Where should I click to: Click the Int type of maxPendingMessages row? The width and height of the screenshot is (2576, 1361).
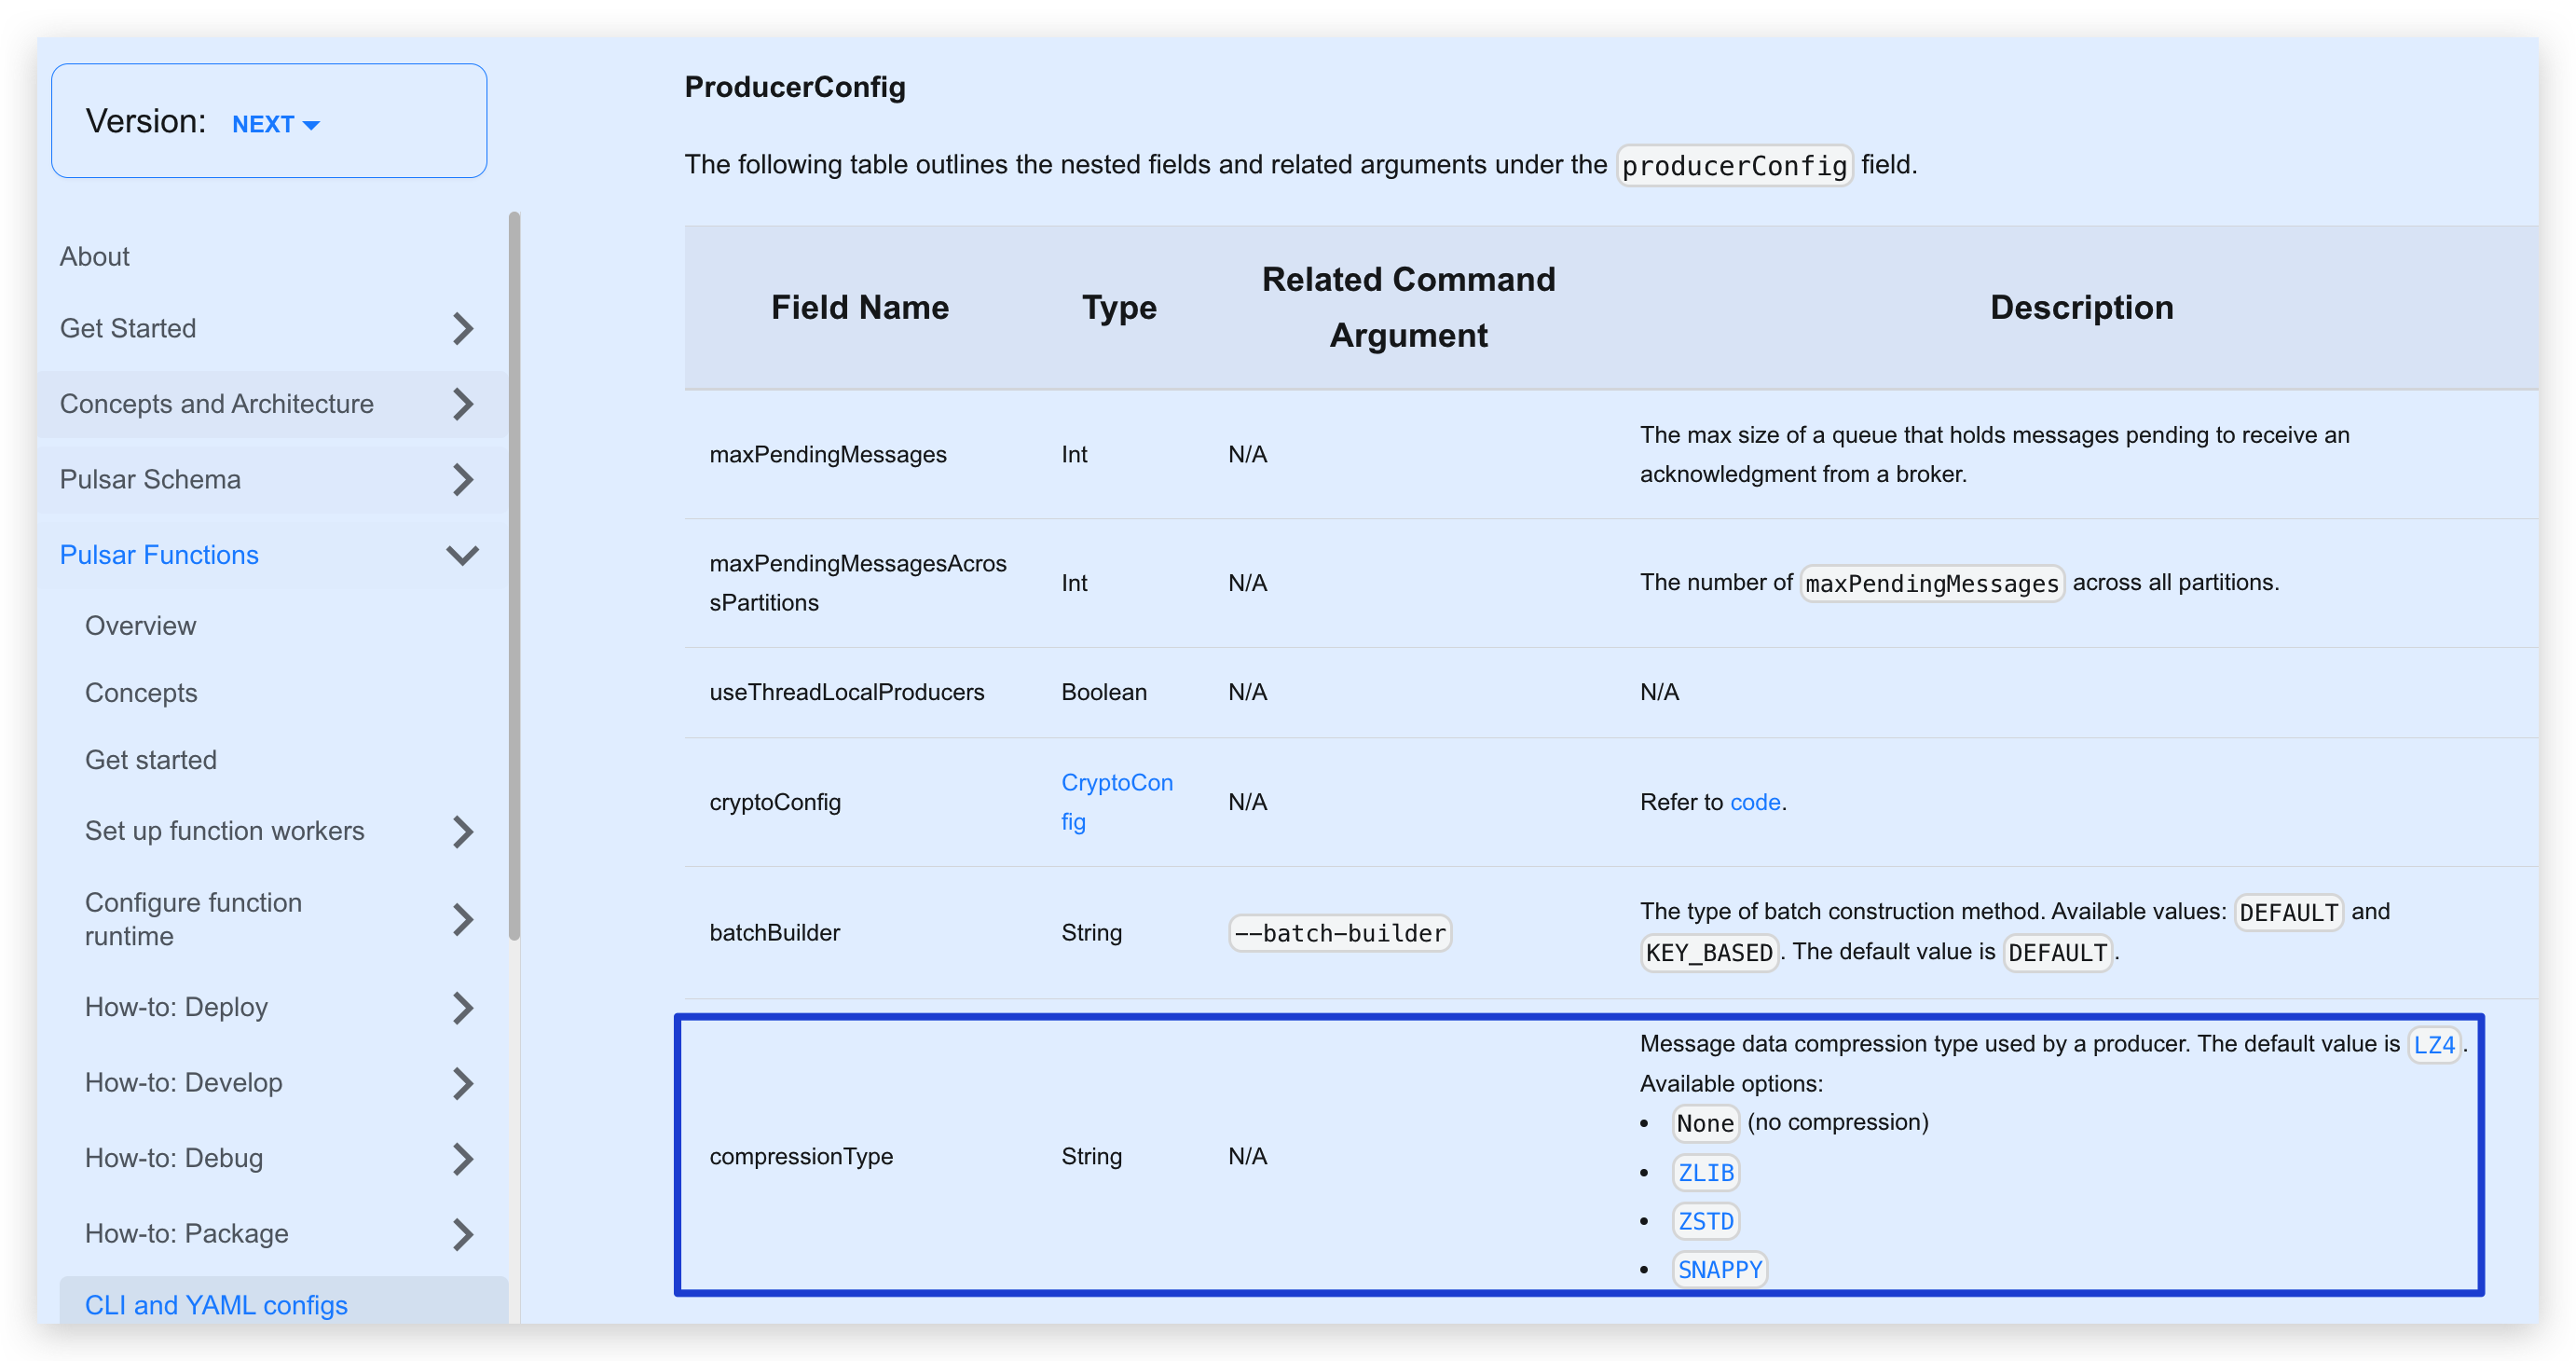point(1074,454)
